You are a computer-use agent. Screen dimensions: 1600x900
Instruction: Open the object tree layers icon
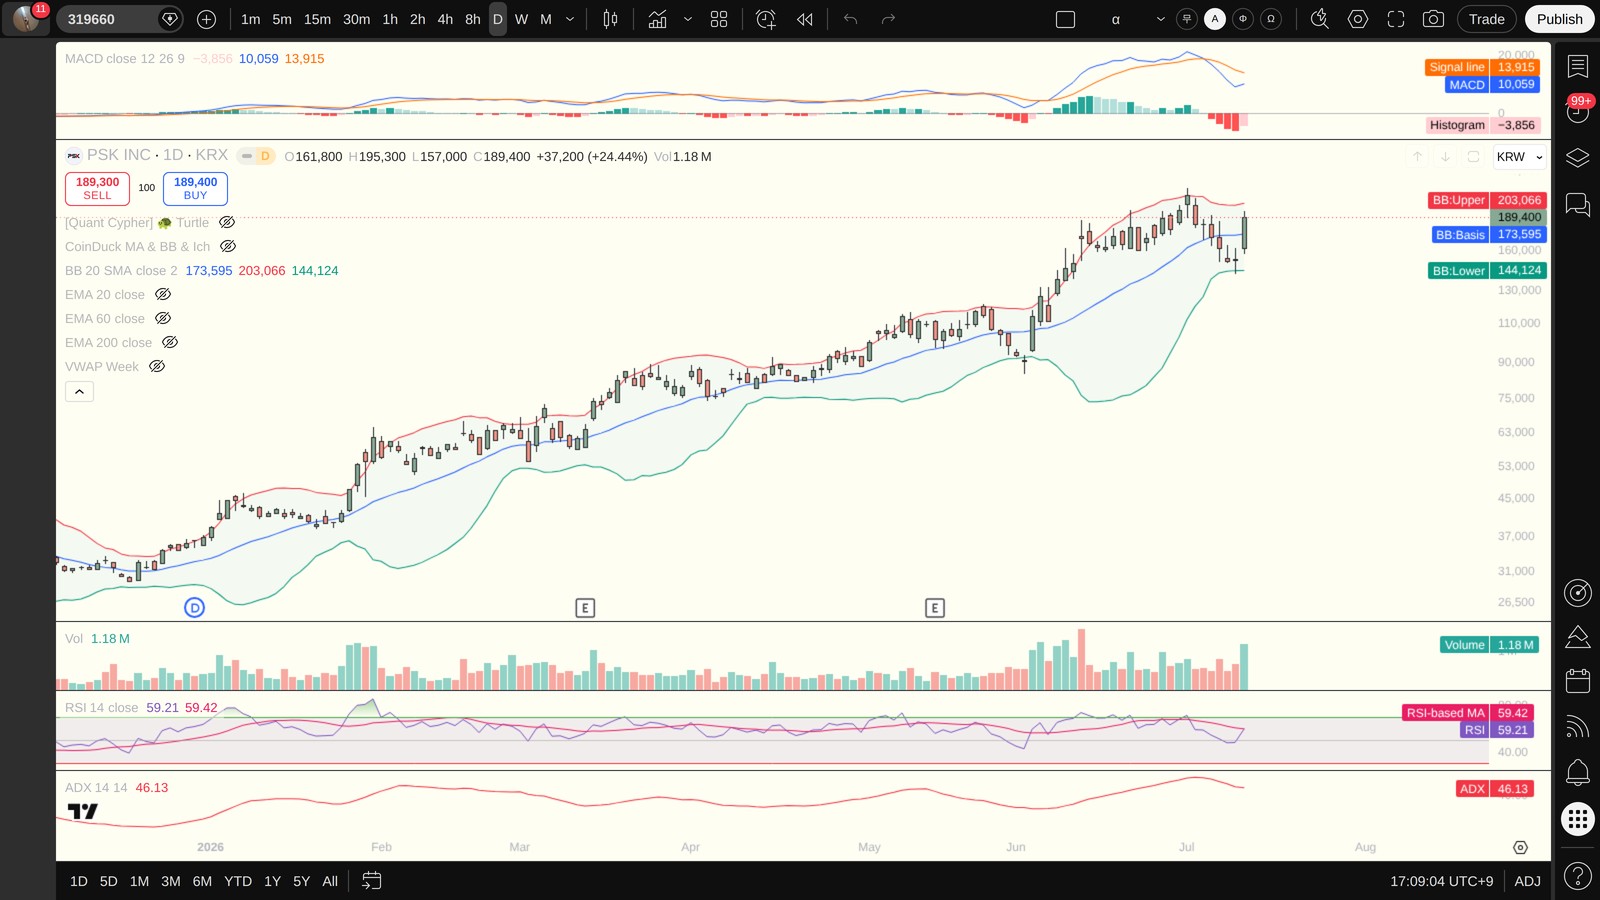[x=1578, y=158]
